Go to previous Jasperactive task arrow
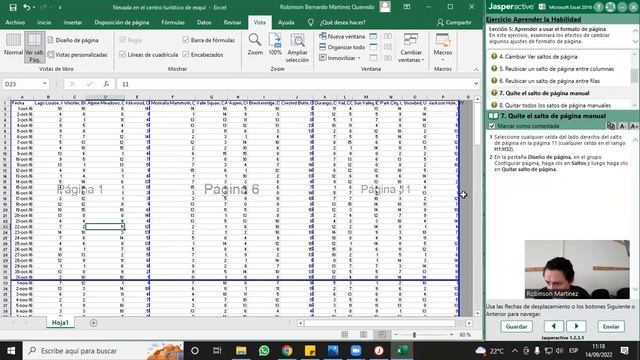 tap(554, 326)
